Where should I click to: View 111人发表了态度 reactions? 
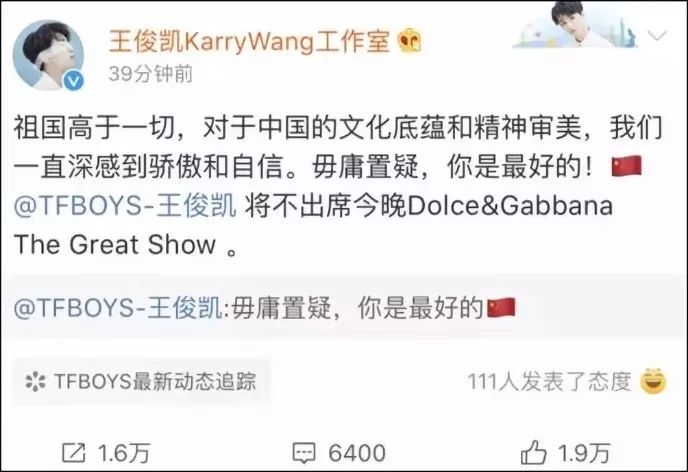(x=549, y=382)
